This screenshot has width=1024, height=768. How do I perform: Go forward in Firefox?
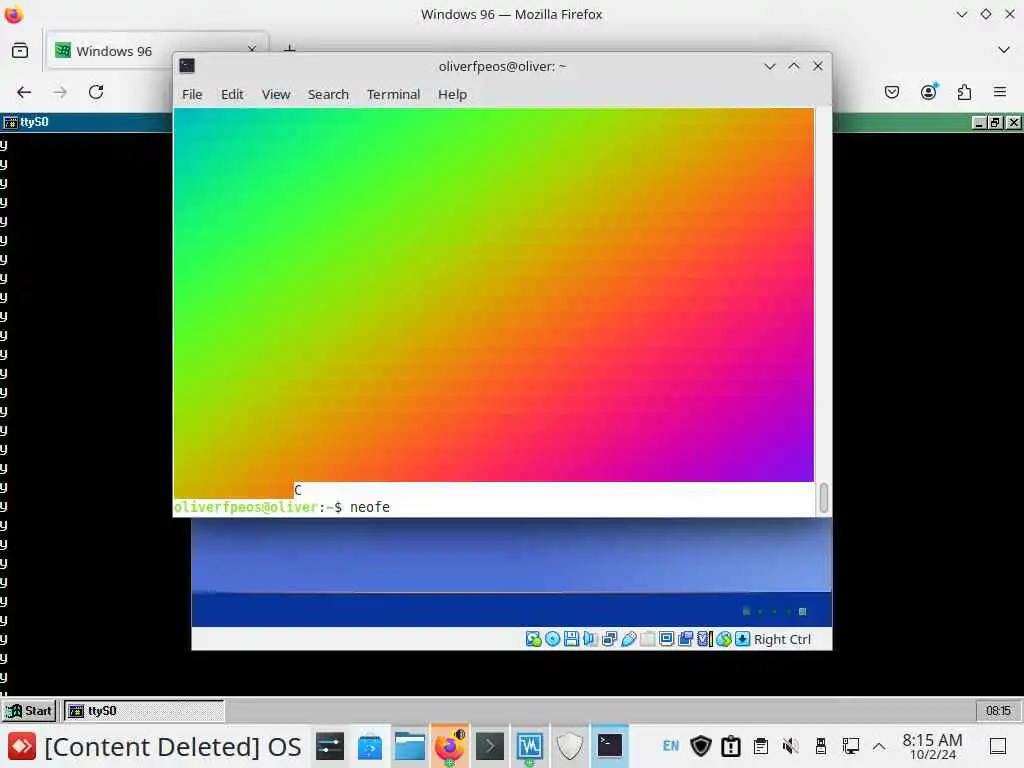point(60,92)
